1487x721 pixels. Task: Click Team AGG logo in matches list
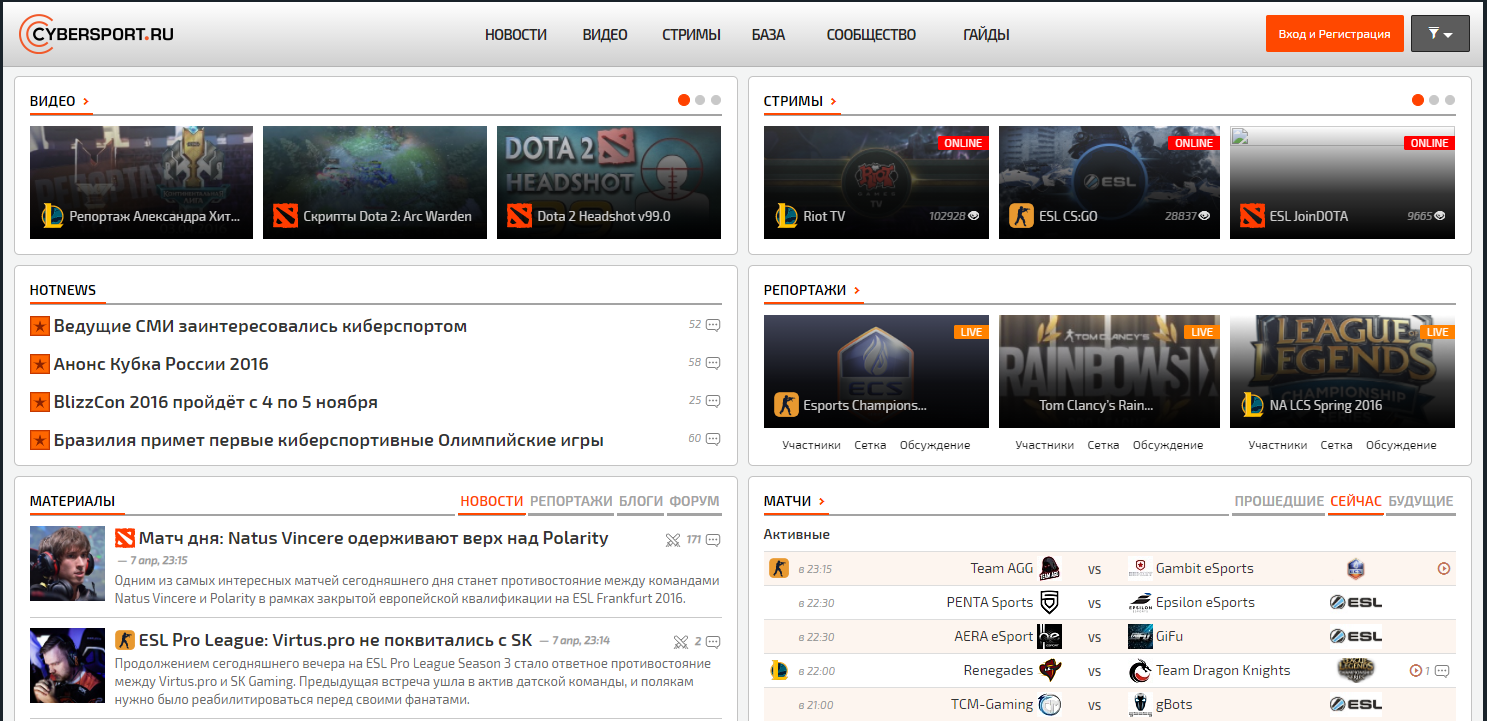pos(1049,569)
